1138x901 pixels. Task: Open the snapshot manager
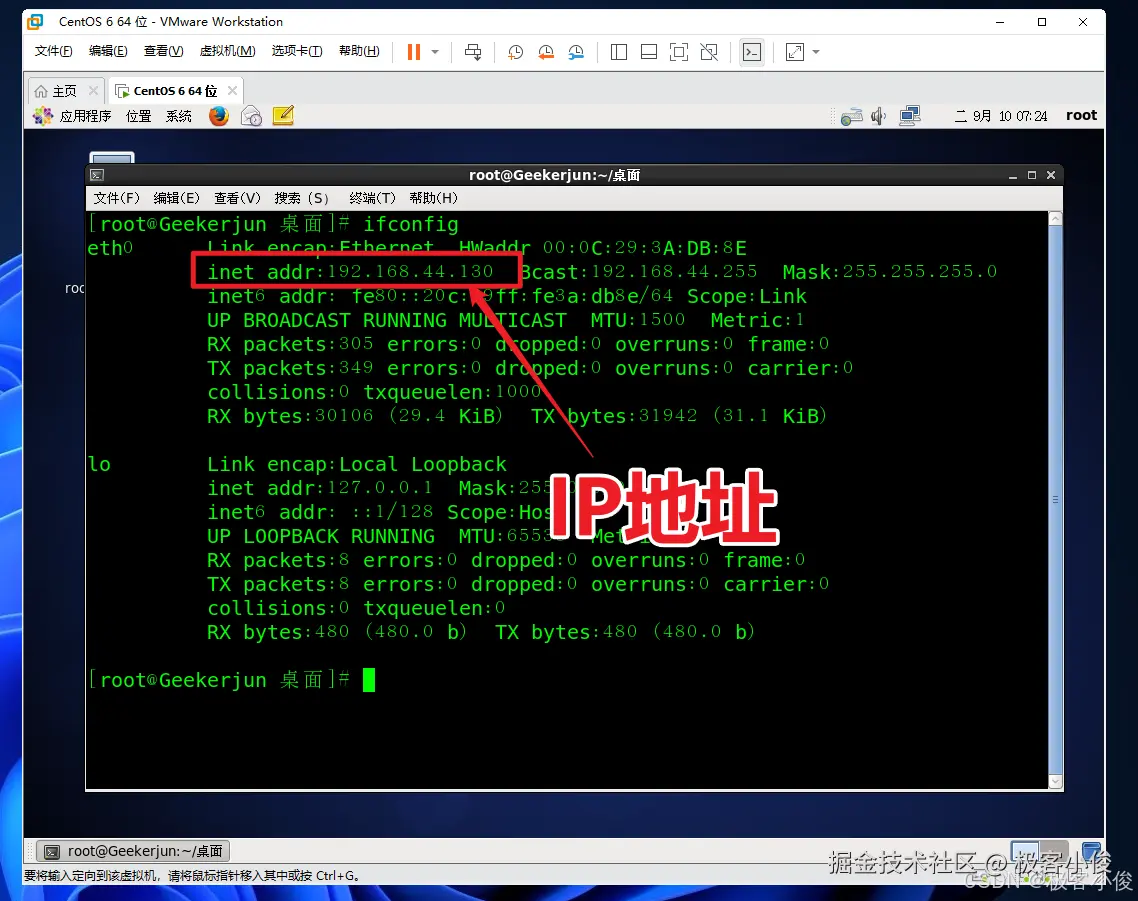pos(576,52)
